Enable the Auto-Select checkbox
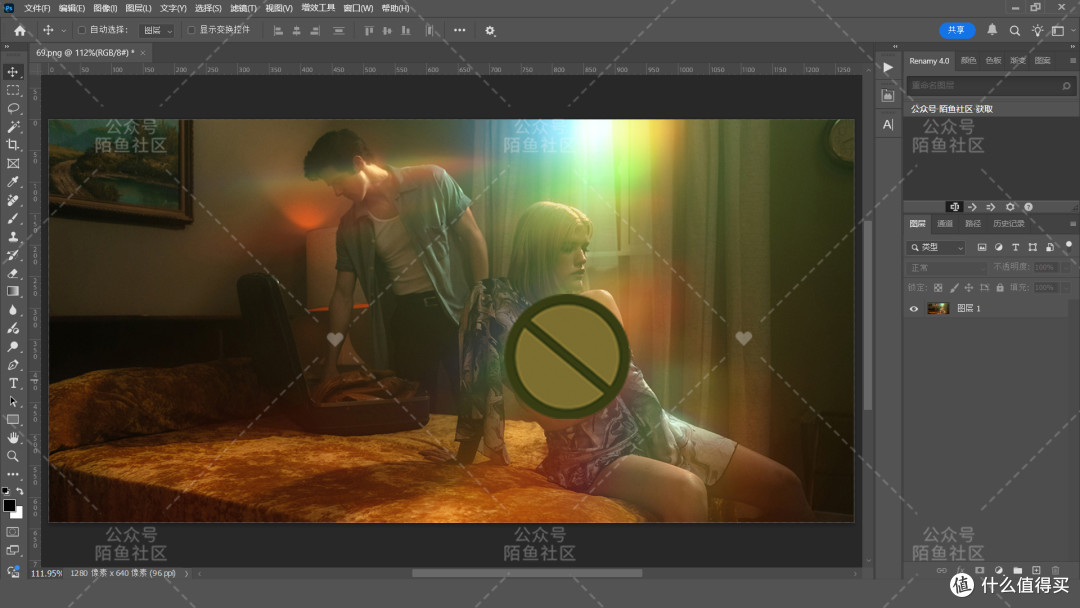1080x608 pixels. pos(82,30)
